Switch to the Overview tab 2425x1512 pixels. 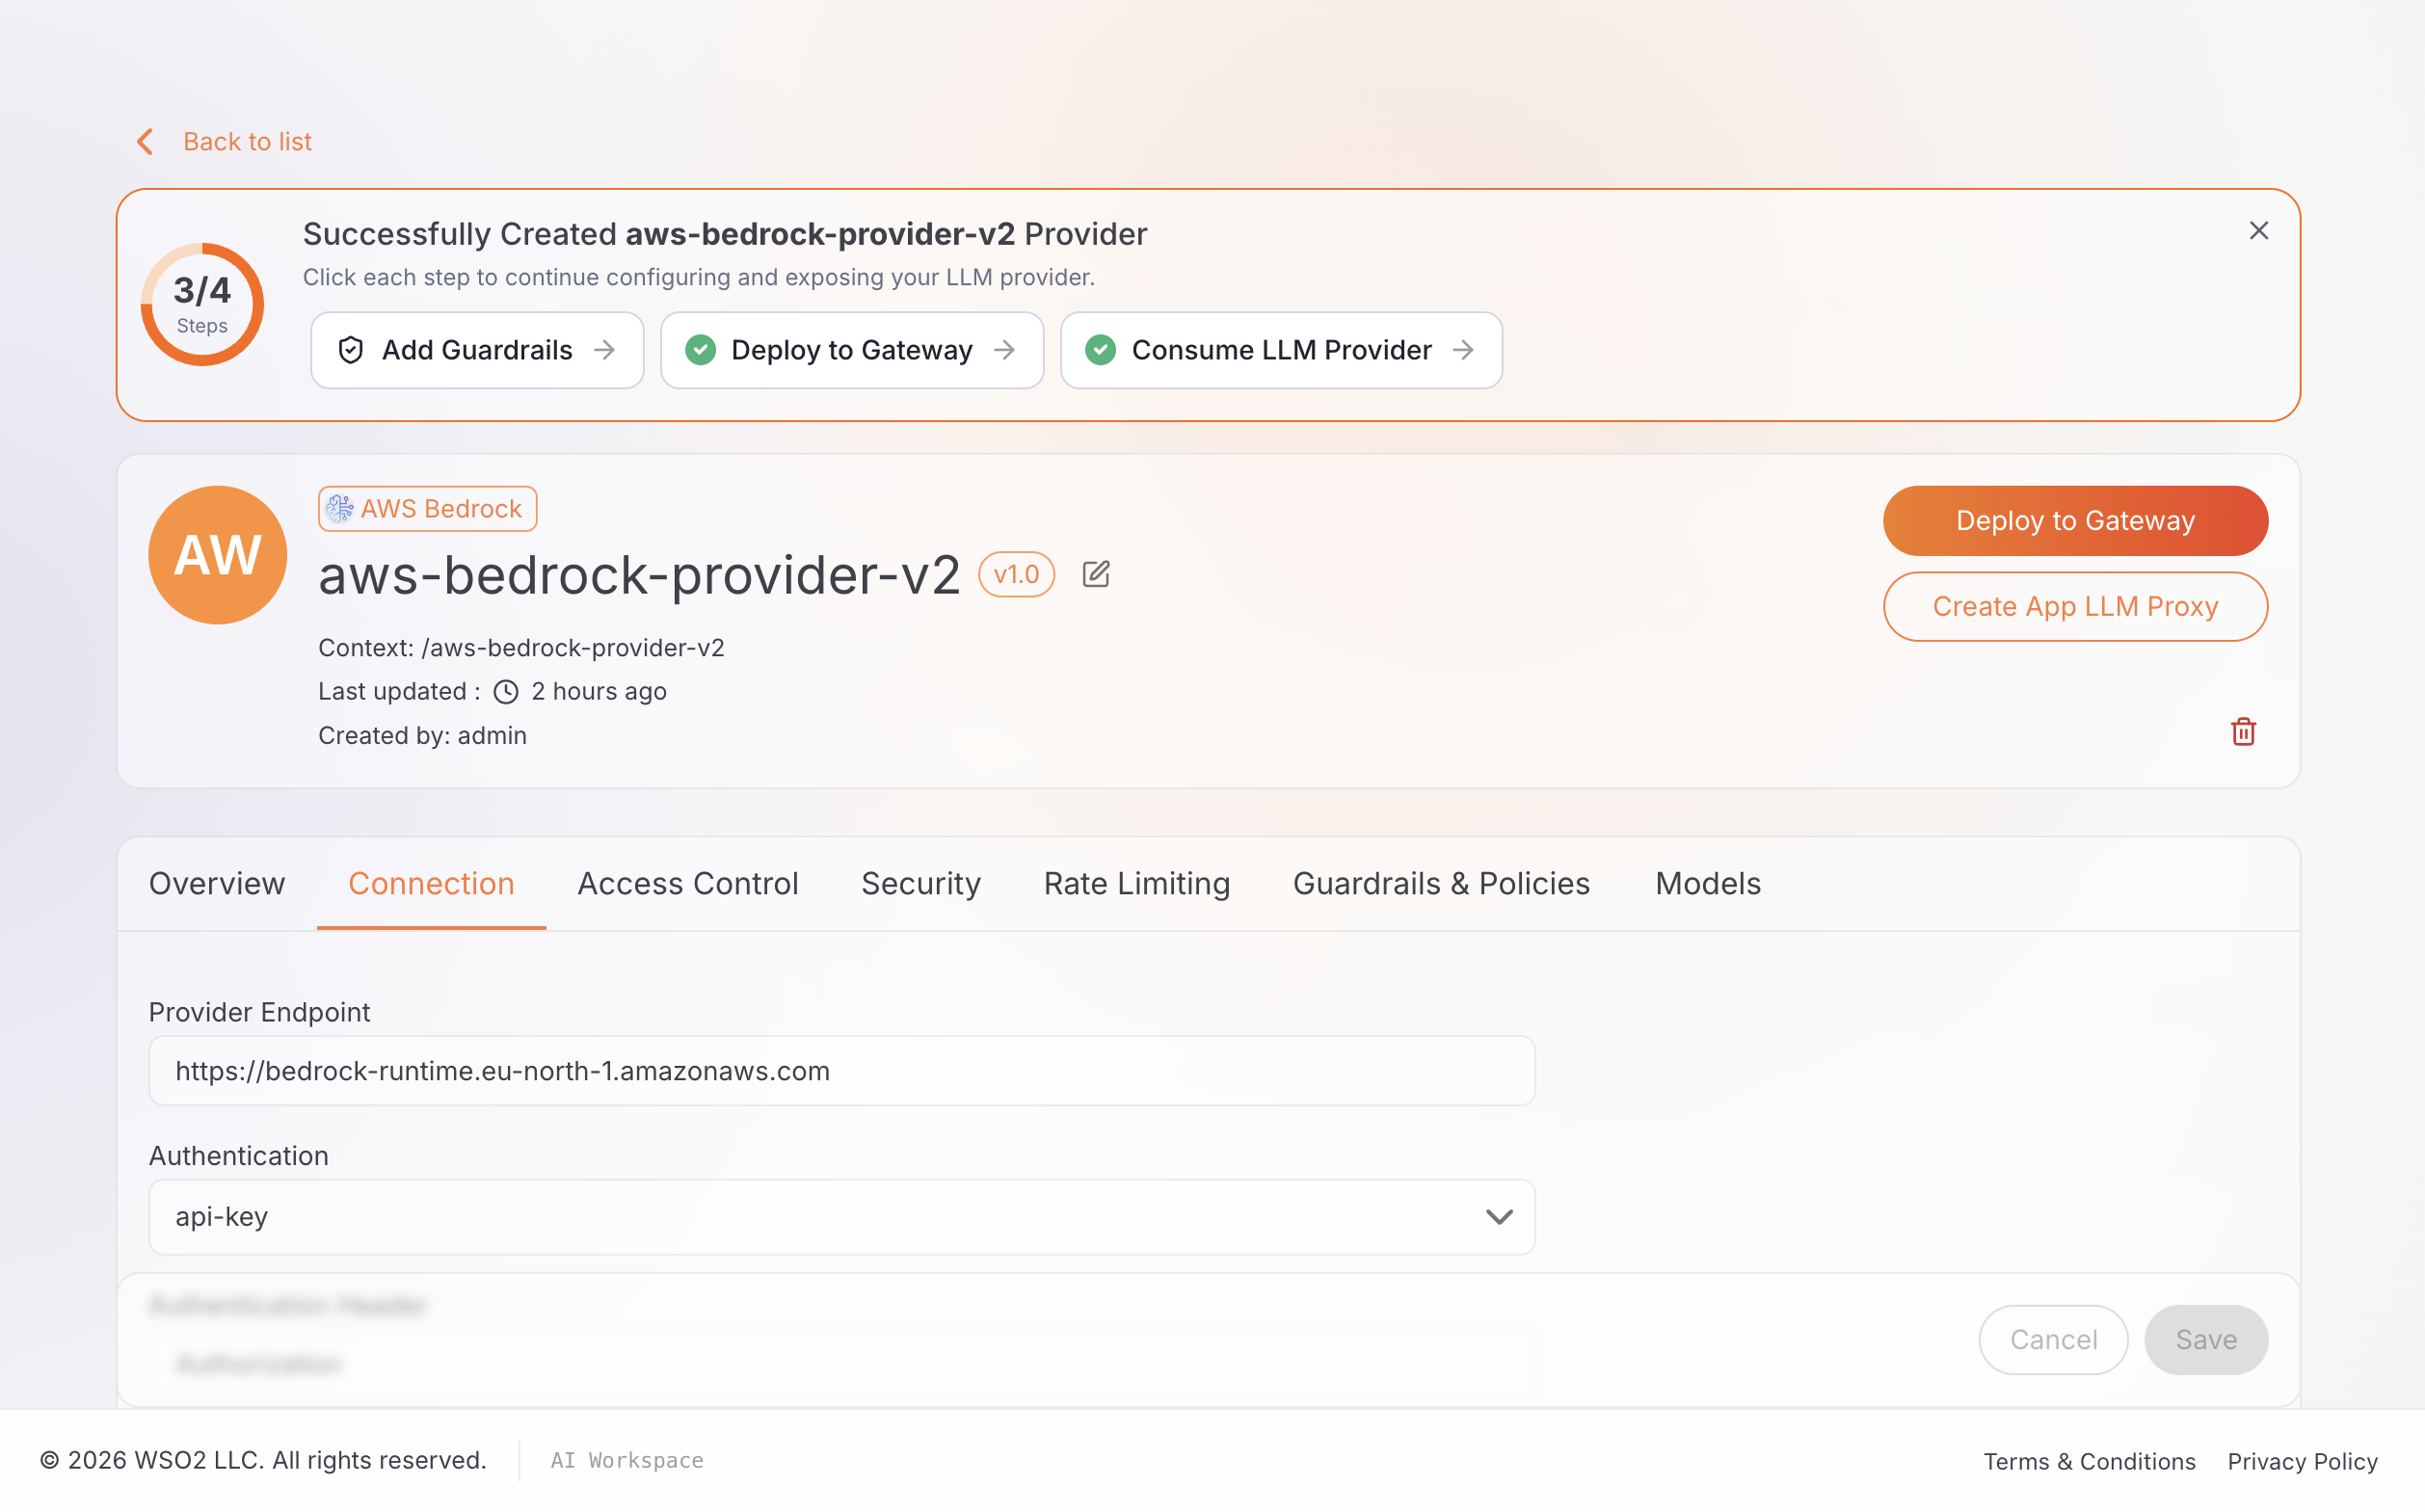tap(217, 884)
